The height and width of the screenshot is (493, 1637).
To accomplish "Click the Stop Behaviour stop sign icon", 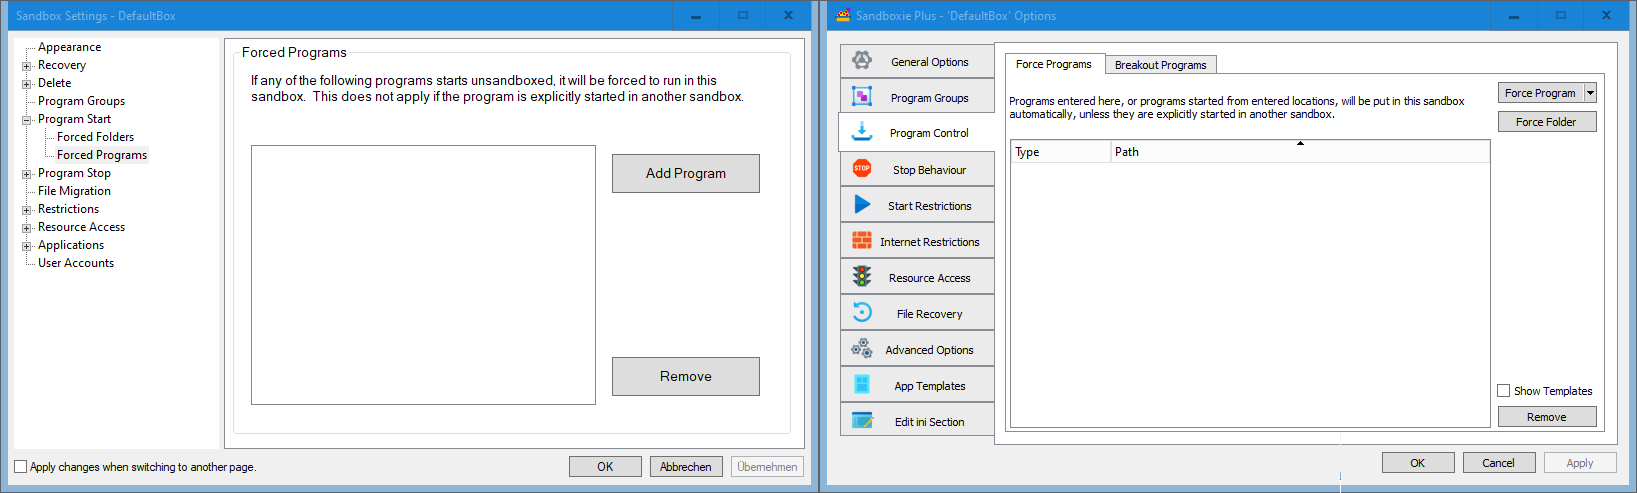I will (x=861, y=169).
